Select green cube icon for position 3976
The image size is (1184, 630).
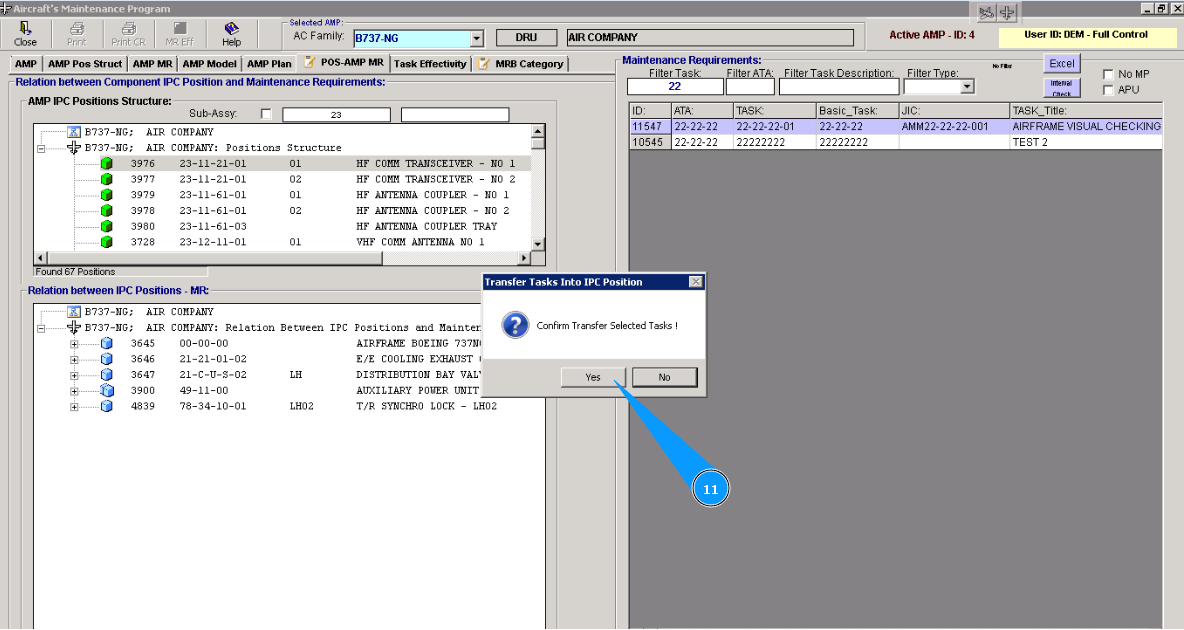coord(107,163)
